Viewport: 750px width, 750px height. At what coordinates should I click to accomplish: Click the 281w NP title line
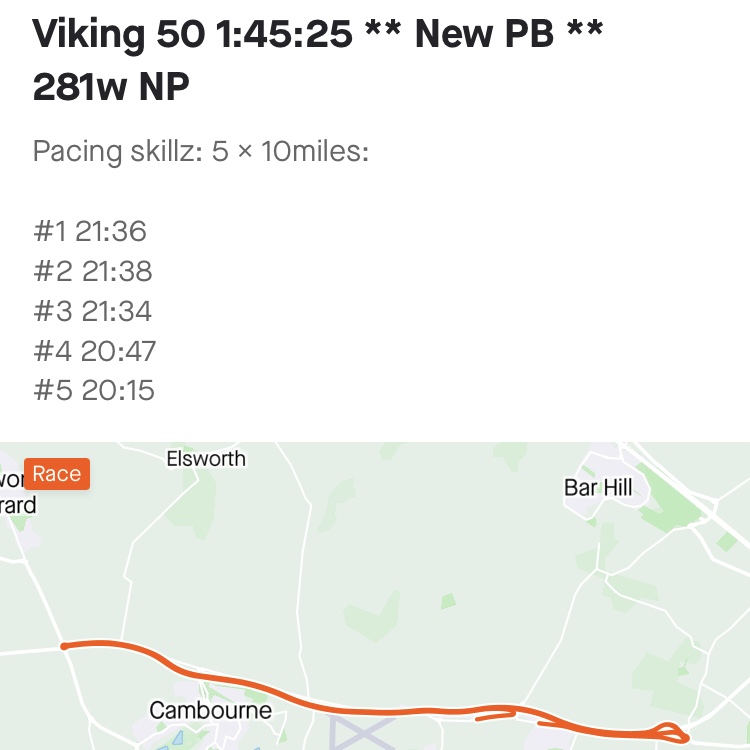(111, 87)
